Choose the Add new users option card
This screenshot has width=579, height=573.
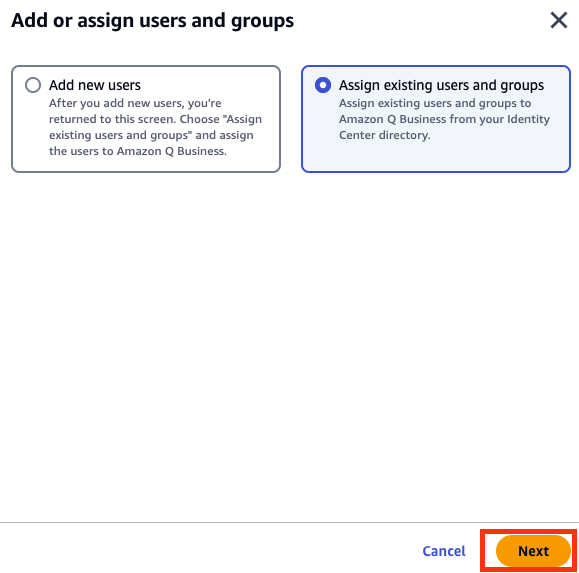pyautogui.click(x=146, y=119)
